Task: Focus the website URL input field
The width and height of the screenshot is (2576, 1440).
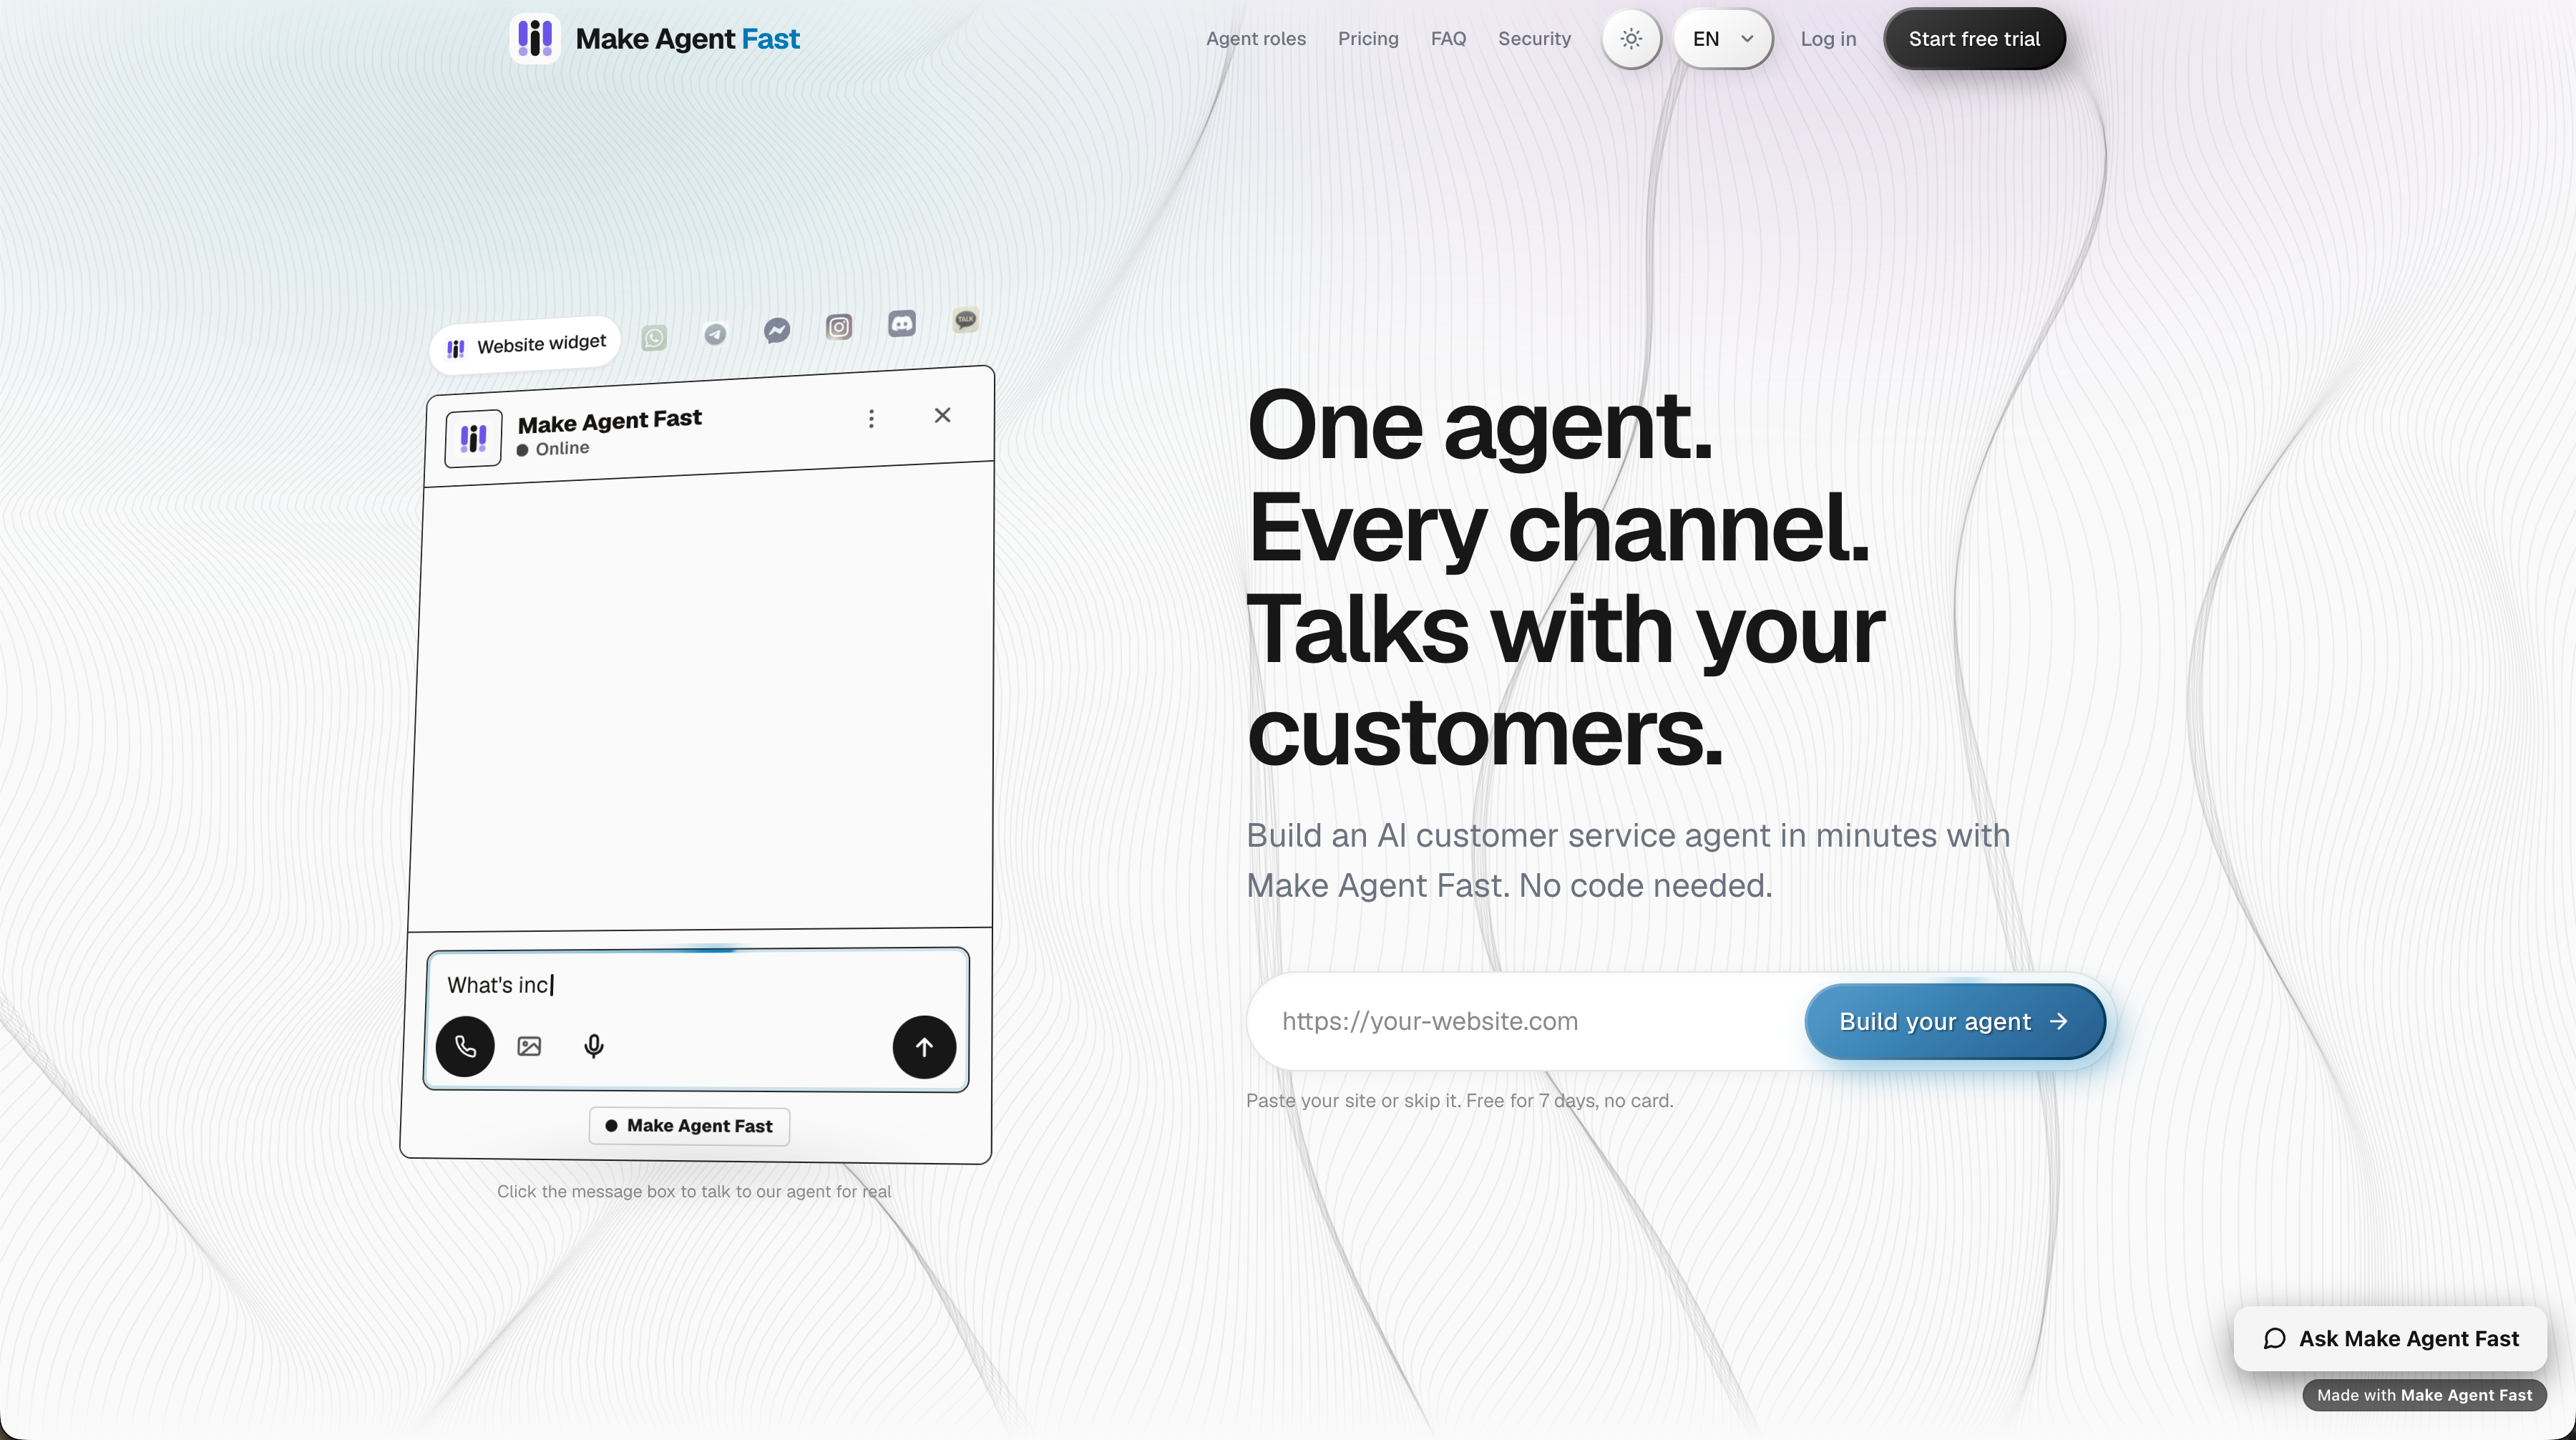Action: point(1526,1021)
